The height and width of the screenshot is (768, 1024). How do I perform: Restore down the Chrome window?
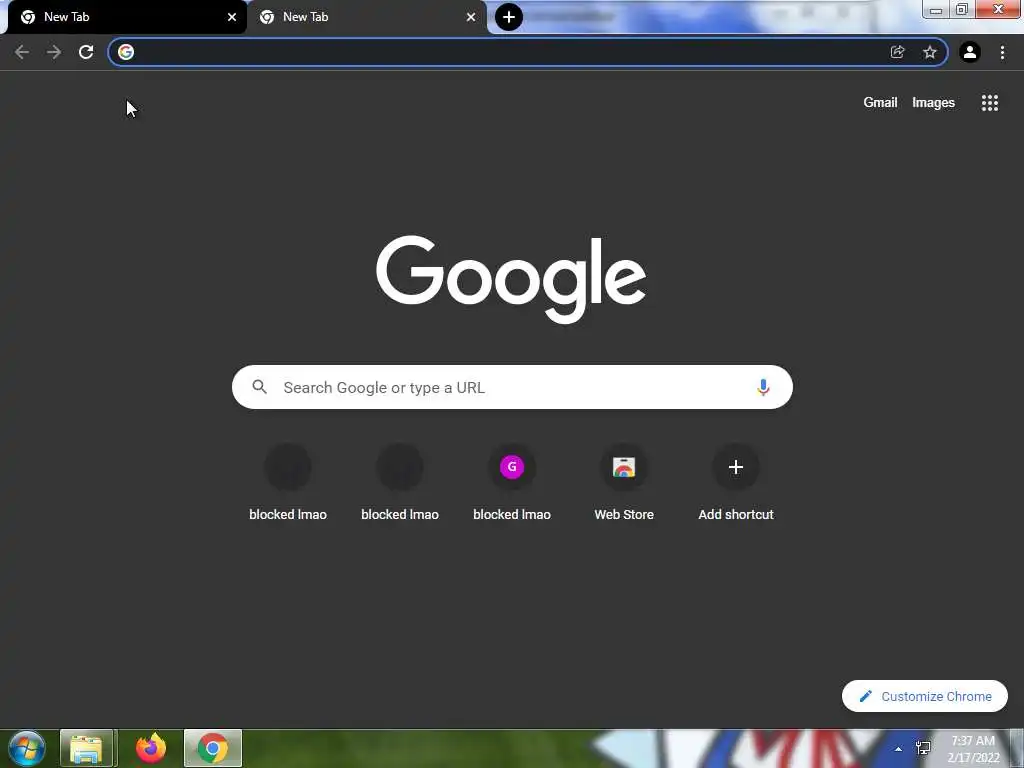[x=961, y=10]
